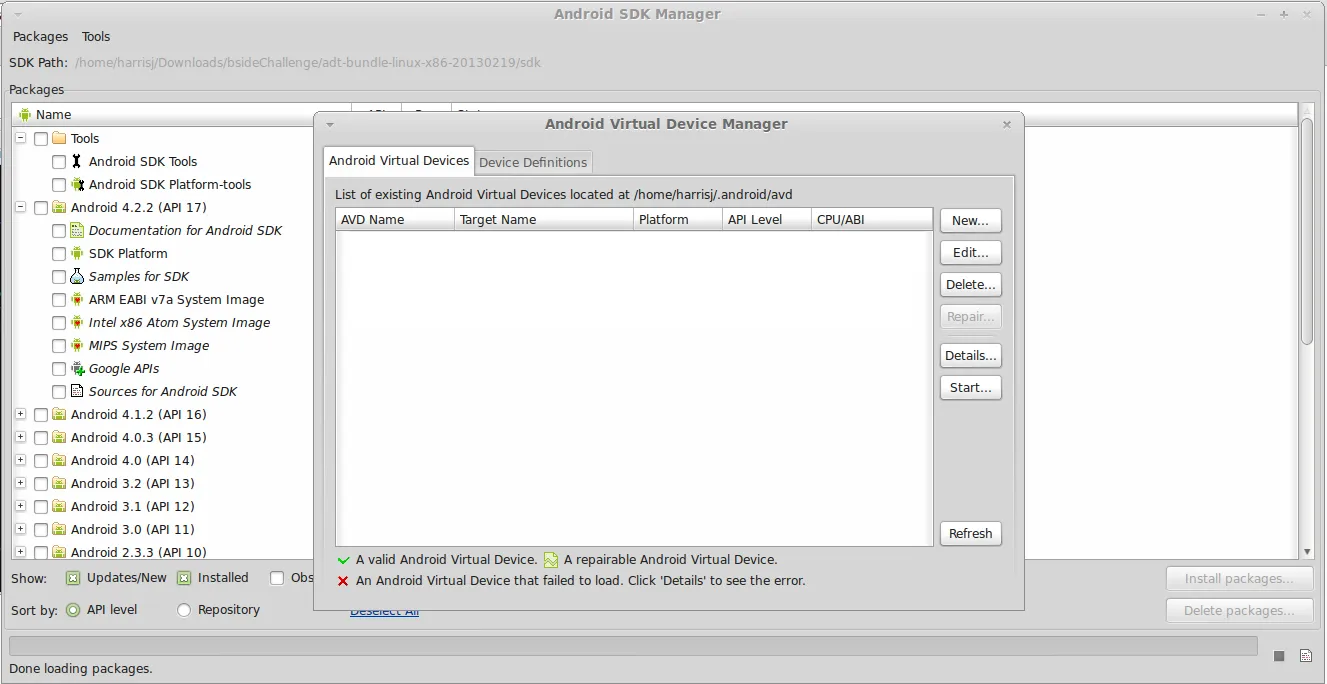Click the Android 4.0 (API 14) folder icon
1327x684 pixels.
pos(59,460)
